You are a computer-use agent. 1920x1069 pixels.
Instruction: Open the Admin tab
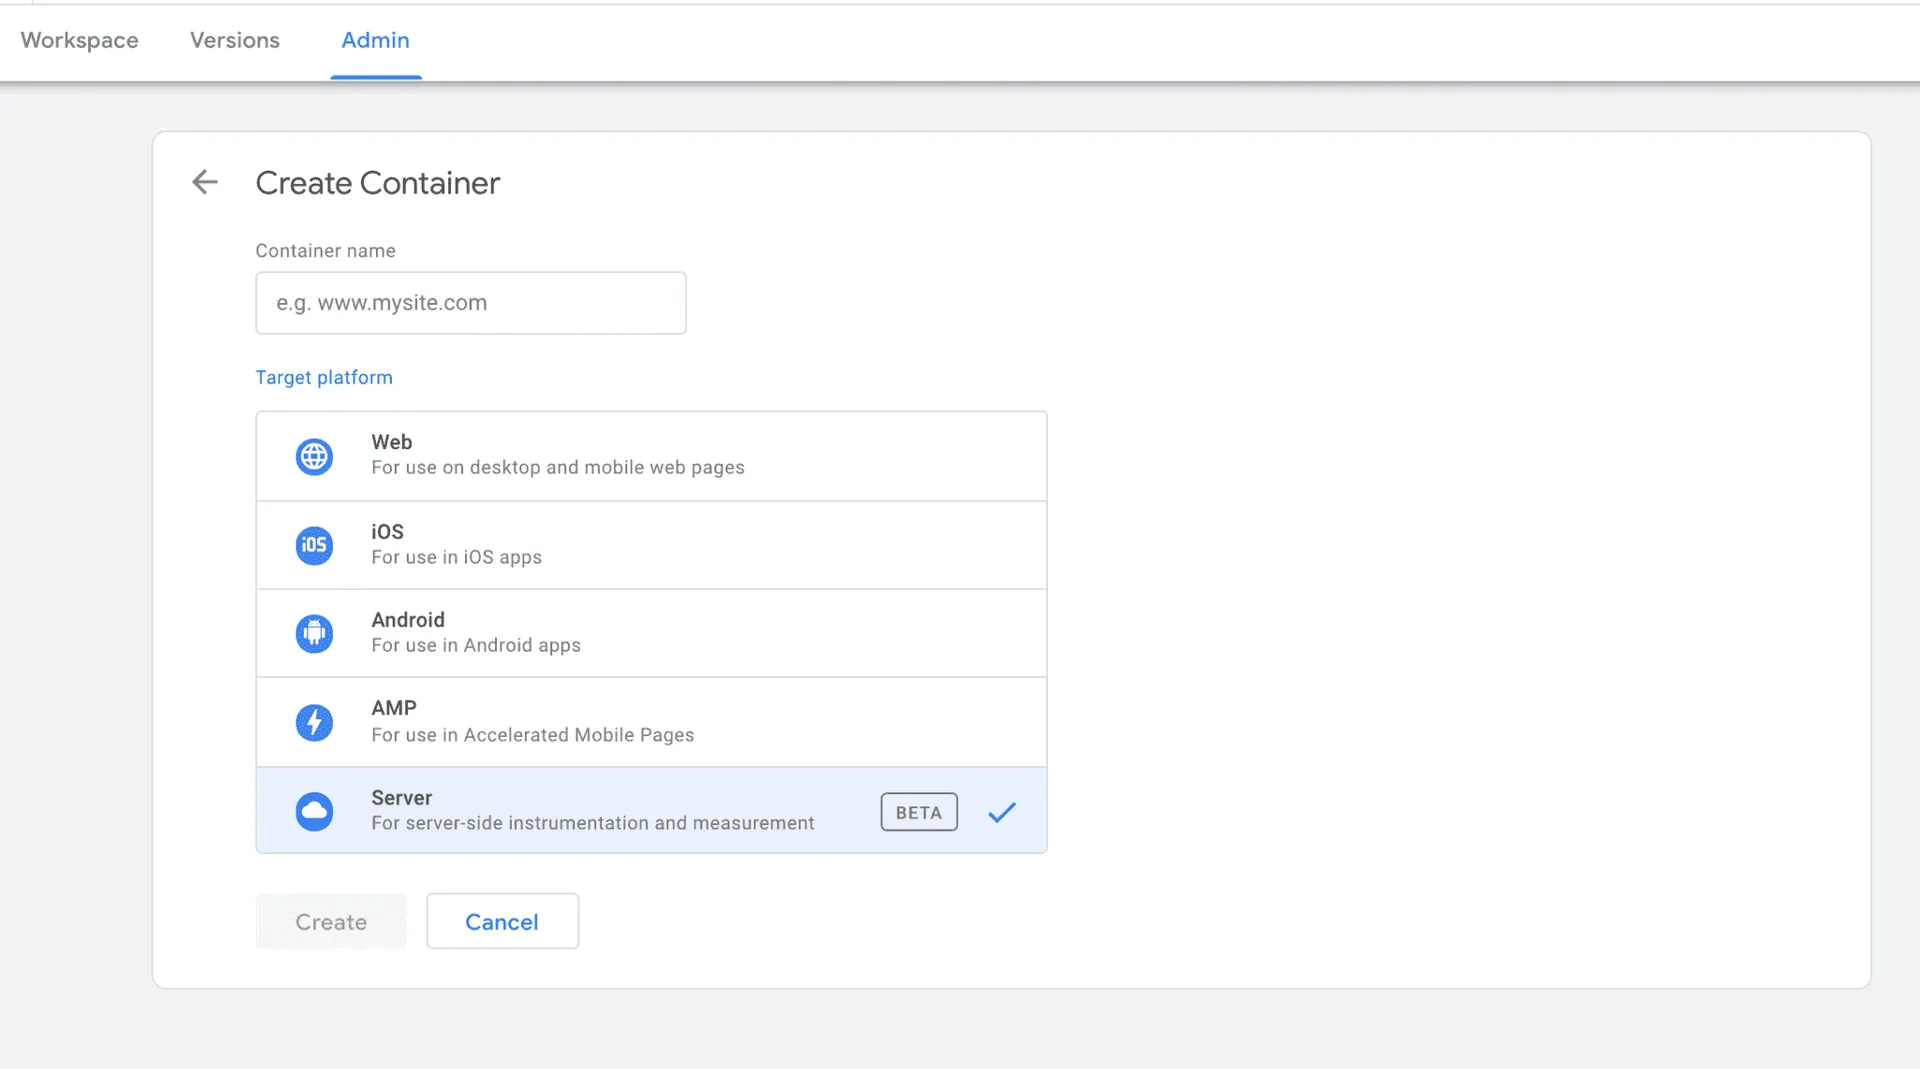(x=375, y=40)
